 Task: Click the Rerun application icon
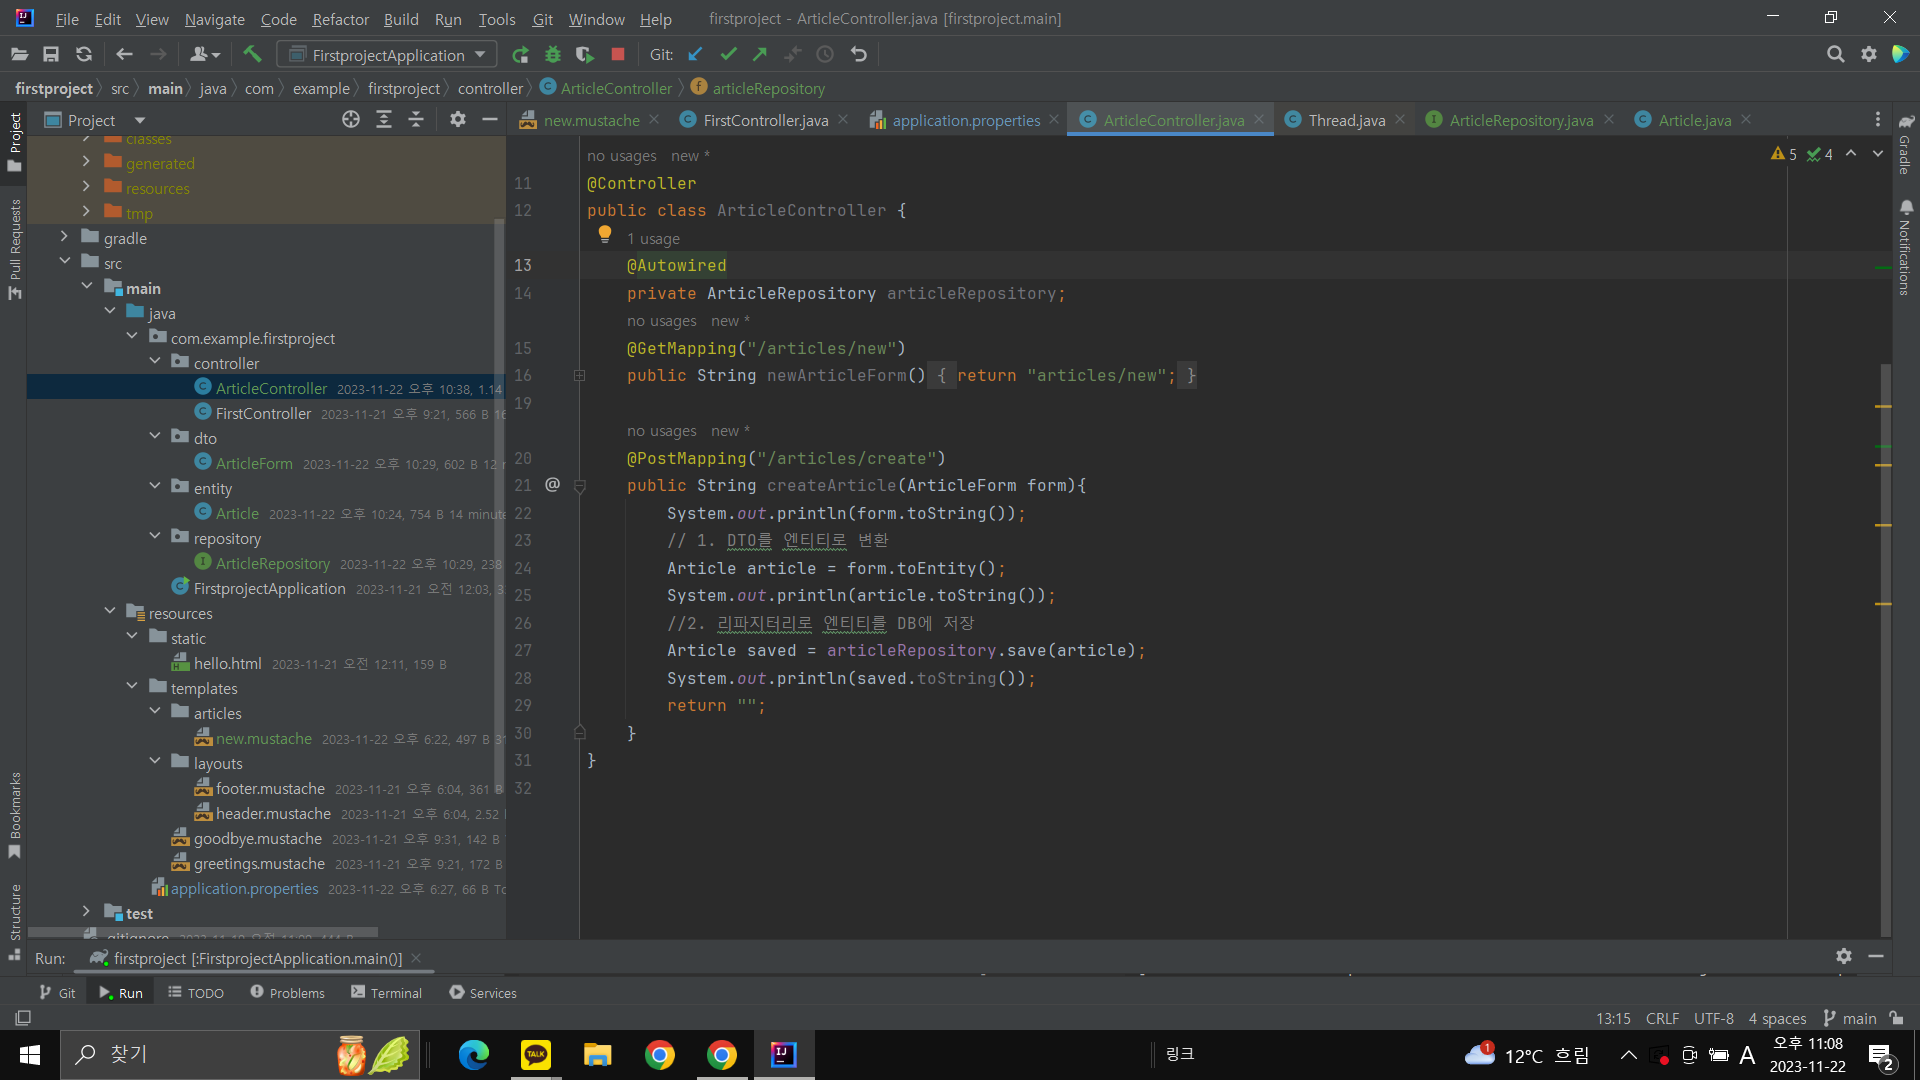click(520, 55)
